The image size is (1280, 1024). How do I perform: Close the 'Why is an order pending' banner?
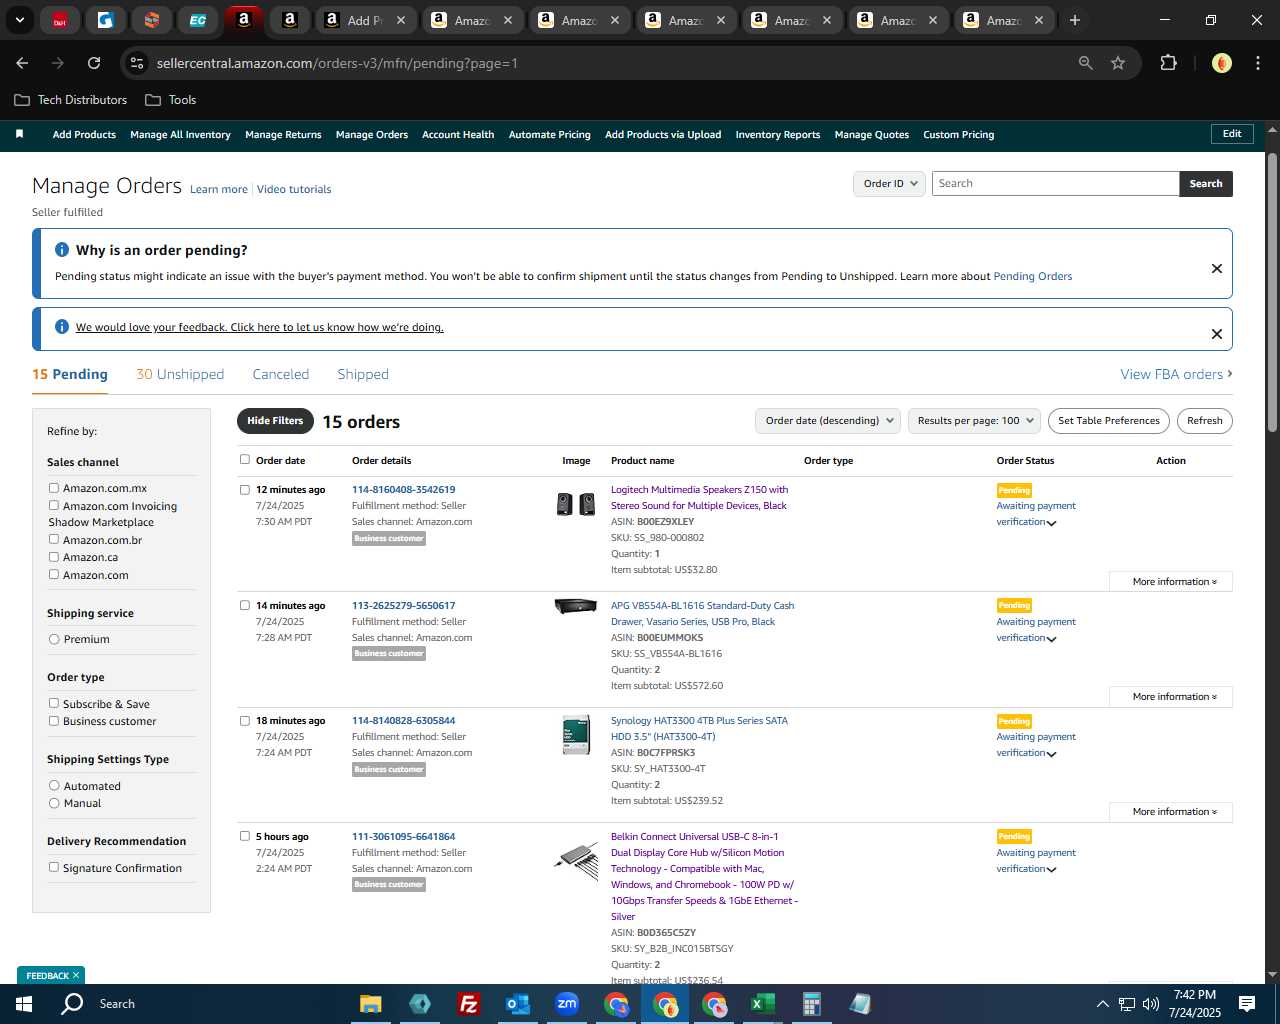click(x=1217, y=268)
